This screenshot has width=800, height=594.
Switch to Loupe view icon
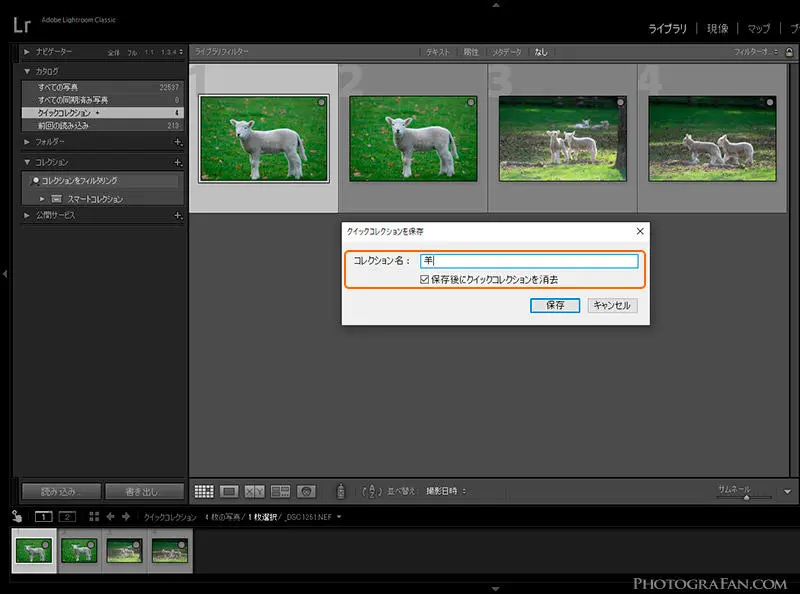click(x=230, y=490)
